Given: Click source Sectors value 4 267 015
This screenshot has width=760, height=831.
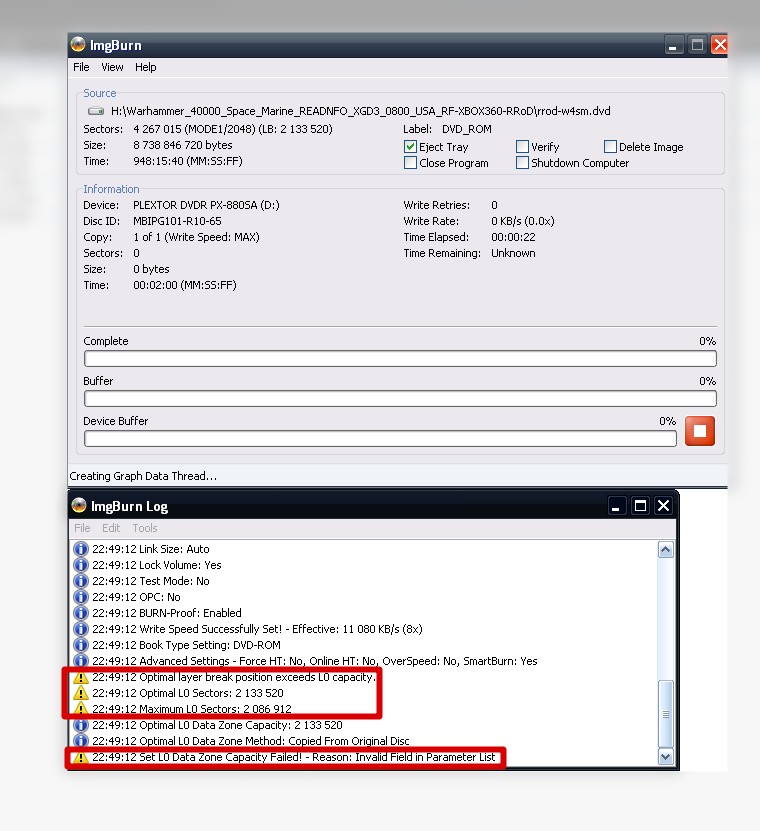Looking at the screenshot, I should coord(233,129).
